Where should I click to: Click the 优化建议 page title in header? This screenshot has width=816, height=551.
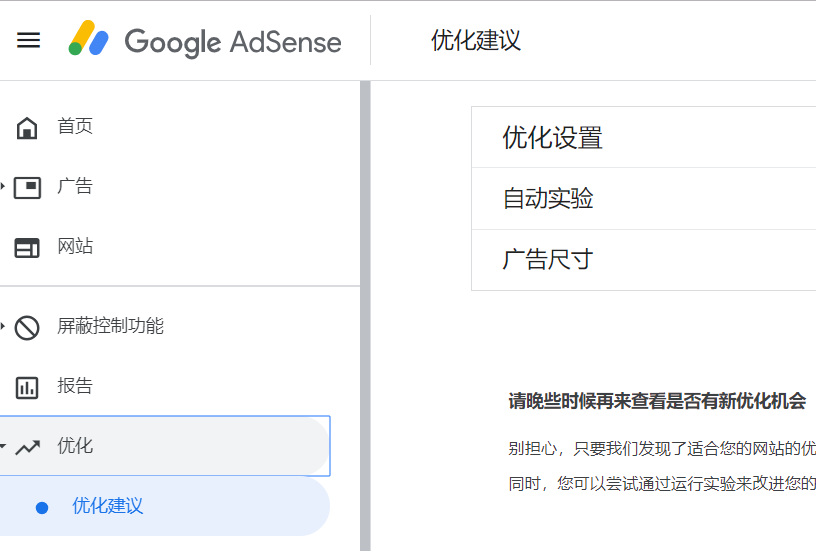tap(476, 41)
